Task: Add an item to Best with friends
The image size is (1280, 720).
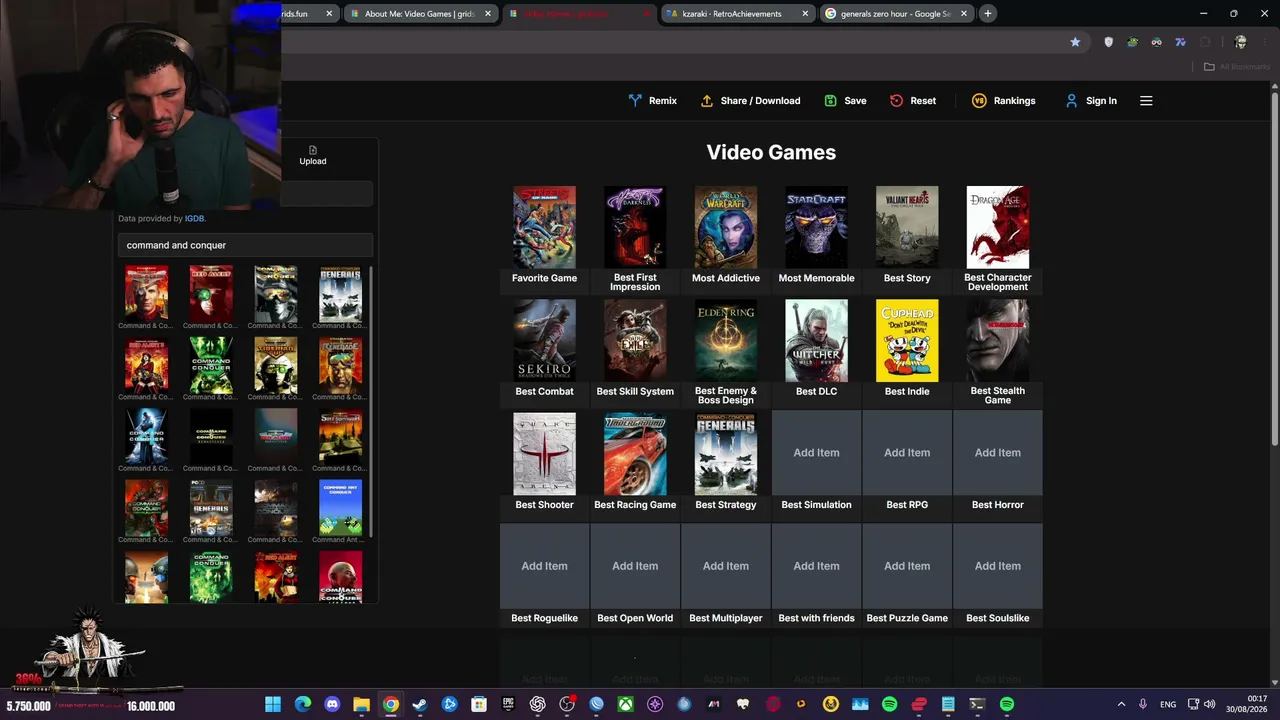Action: pyautogui.click(x=816, y=566)
